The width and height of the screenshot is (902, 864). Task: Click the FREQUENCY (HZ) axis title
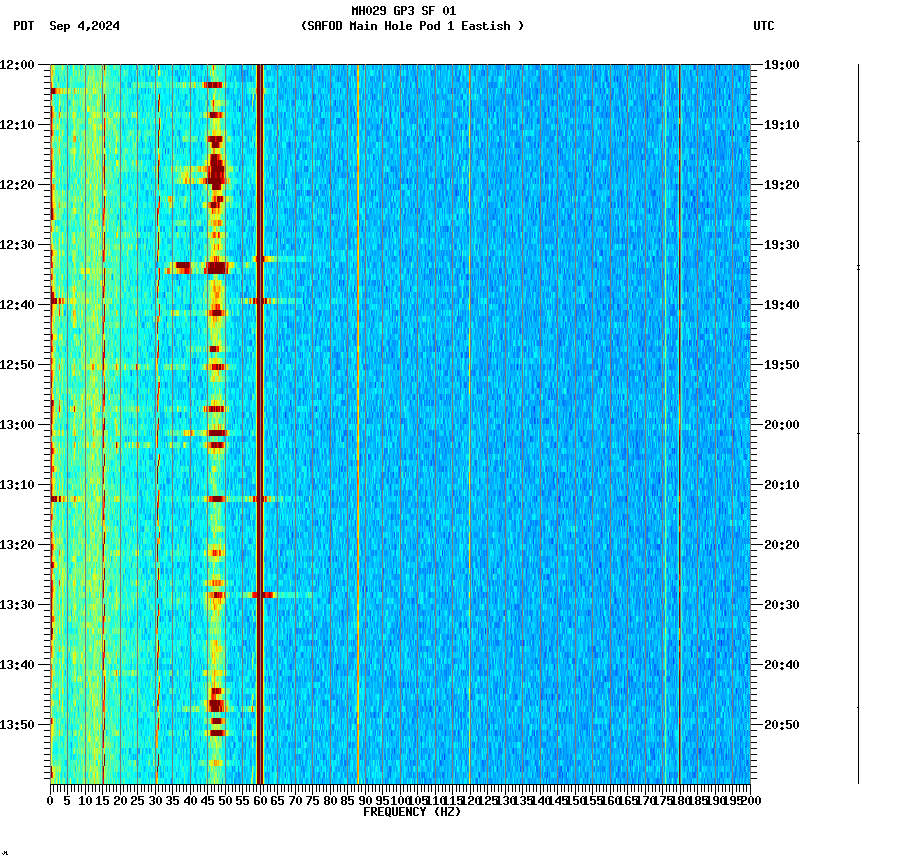[x=412, y=811]
